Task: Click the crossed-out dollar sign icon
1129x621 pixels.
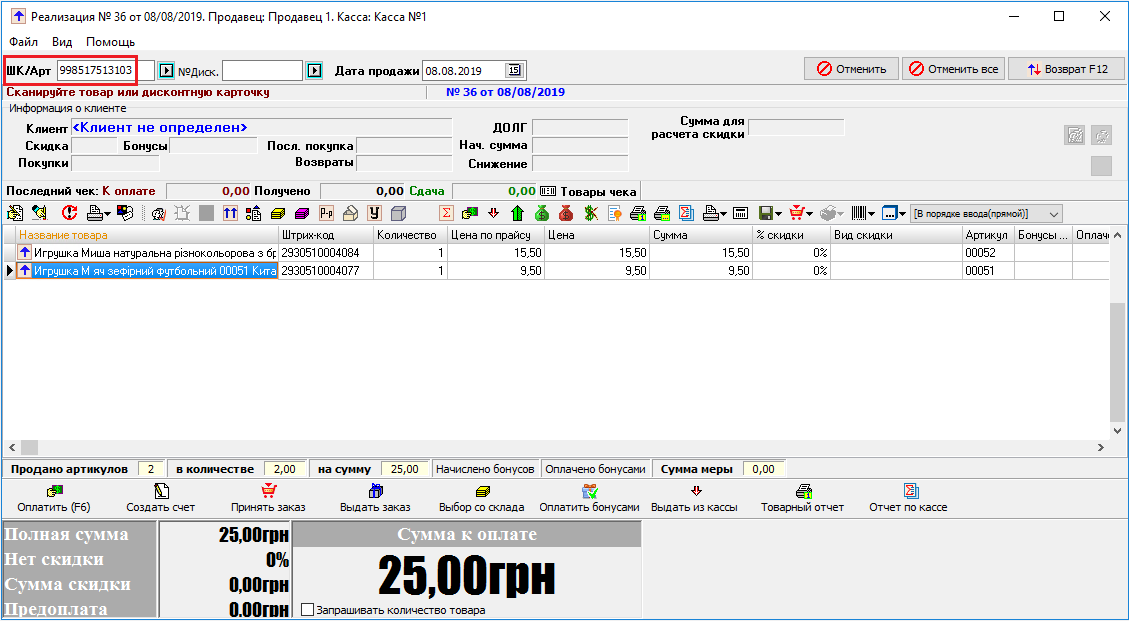Action: click(591, 213)
